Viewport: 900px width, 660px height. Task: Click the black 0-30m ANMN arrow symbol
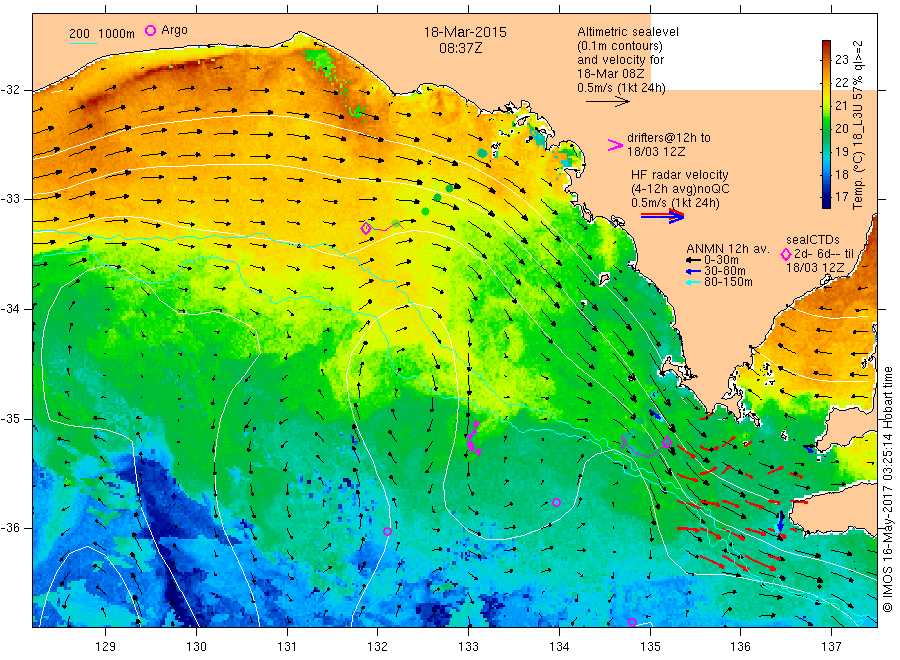694,260
